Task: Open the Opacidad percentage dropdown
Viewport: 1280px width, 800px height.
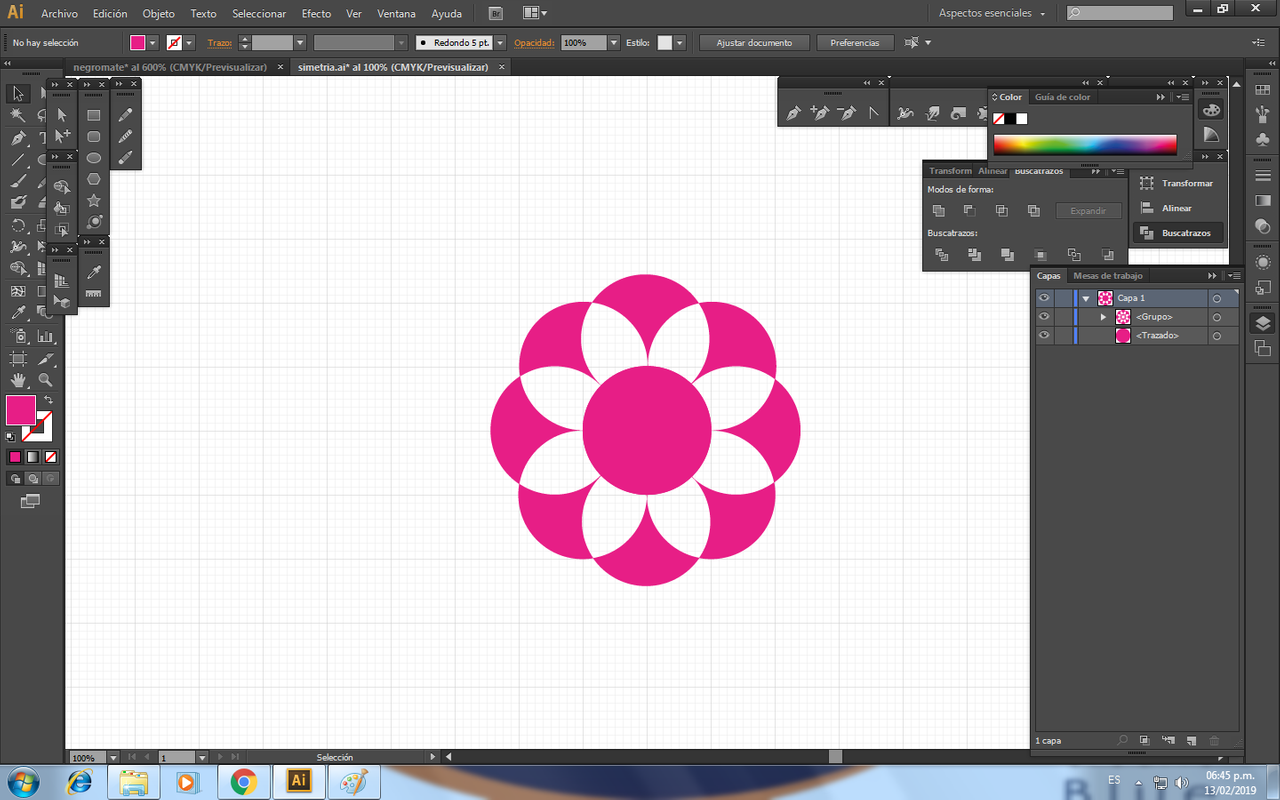Action: [x=613, y=43]
